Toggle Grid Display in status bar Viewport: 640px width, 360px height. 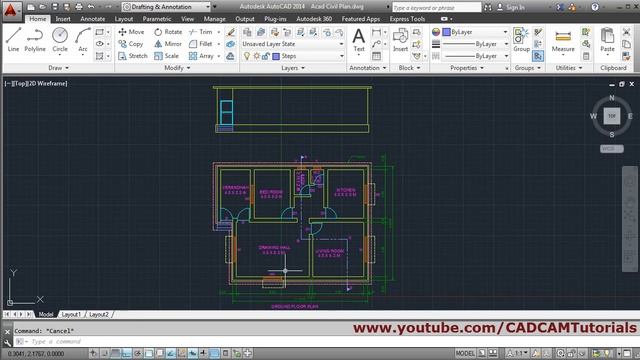[x=116, y=353]
